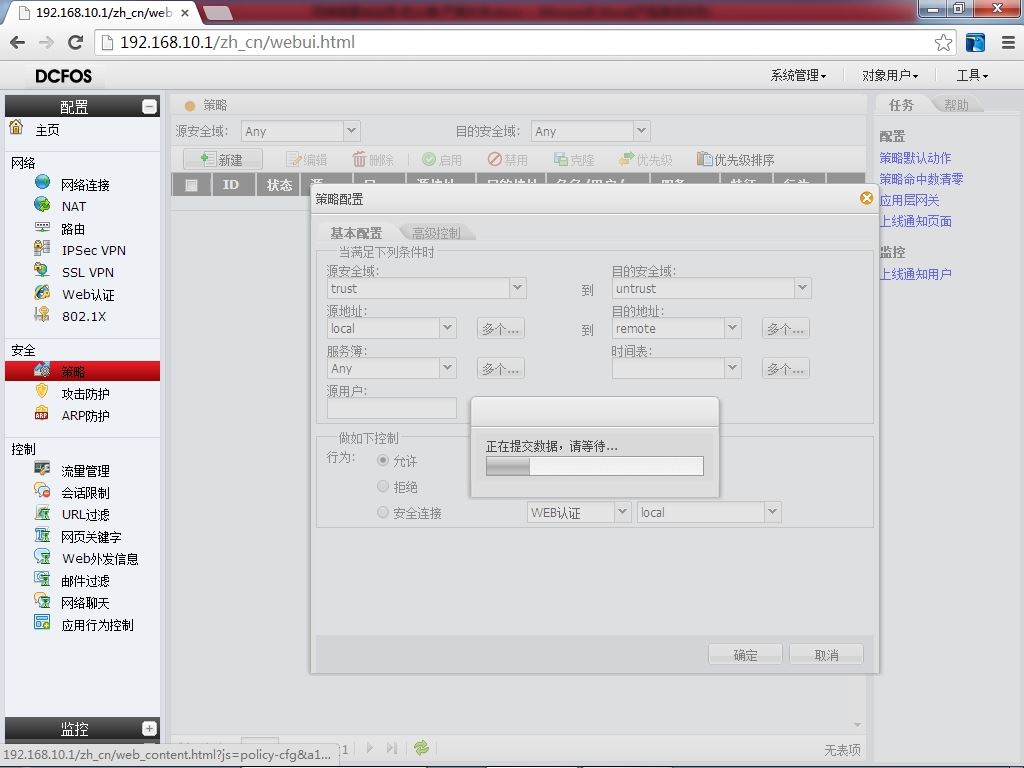Image resolution: width=1024 pixels, height=768 pixels.
Task: Open the 主页 home icon
Action: tap(16, 127)
